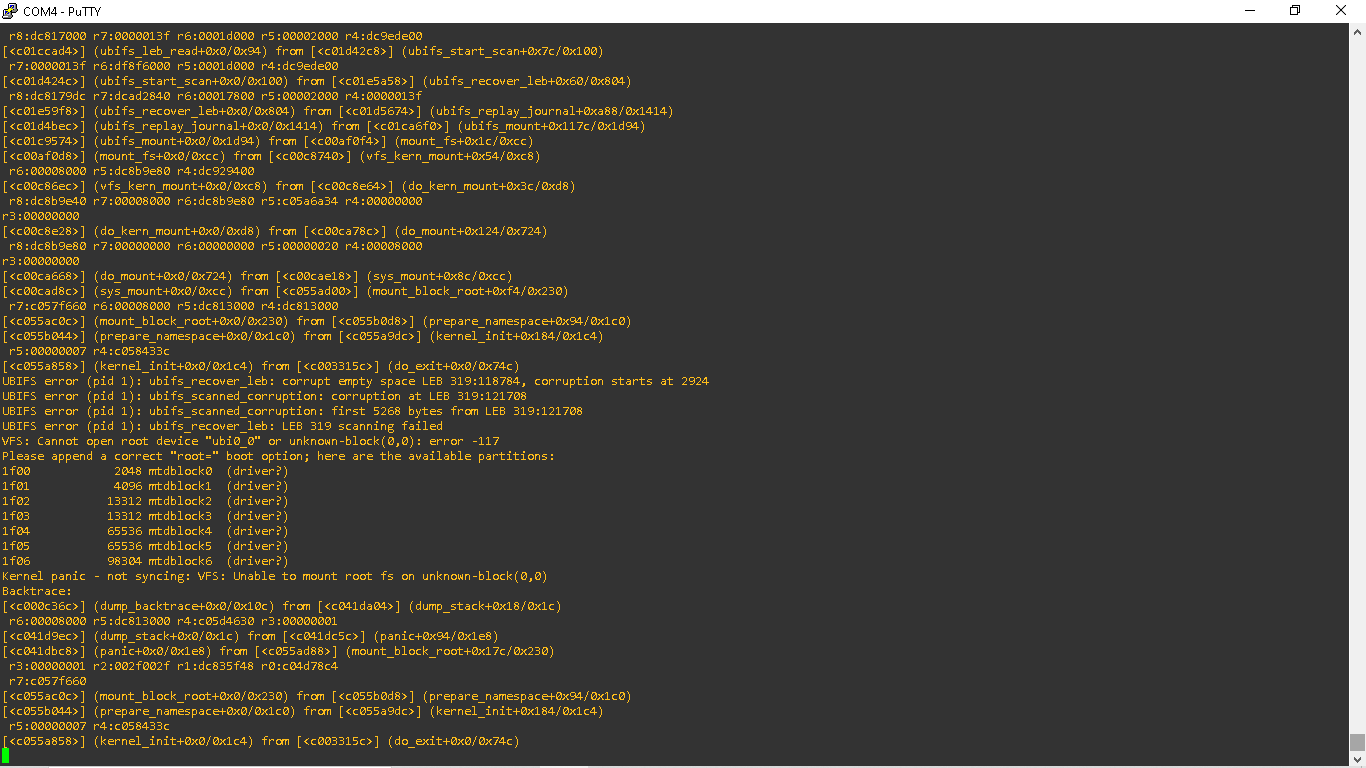Click the scrollbar thumb near the bottom

coord(1357,742)
